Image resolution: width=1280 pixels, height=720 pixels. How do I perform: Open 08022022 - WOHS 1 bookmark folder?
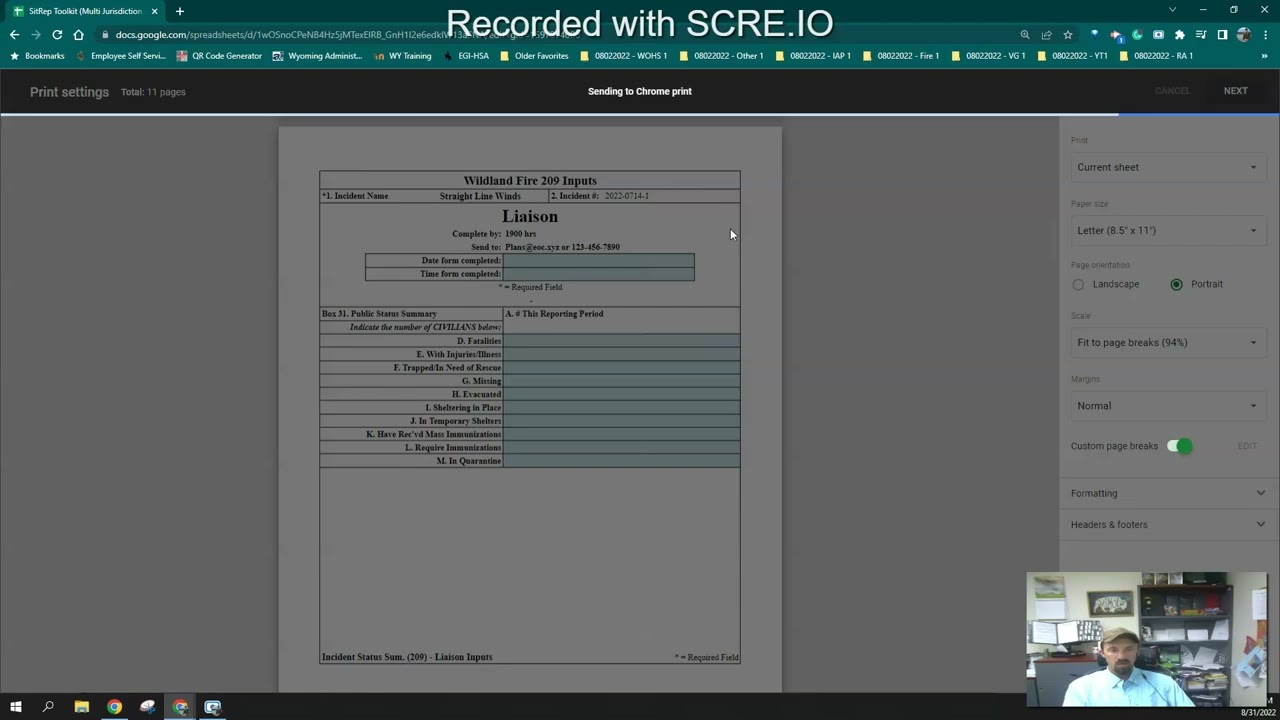[x=623, y=56]
